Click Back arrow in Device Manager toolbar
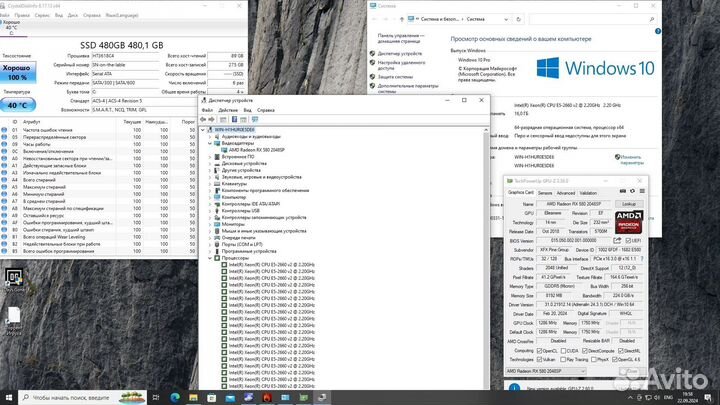The image size is (720, 405). click(x=203, y=119)
